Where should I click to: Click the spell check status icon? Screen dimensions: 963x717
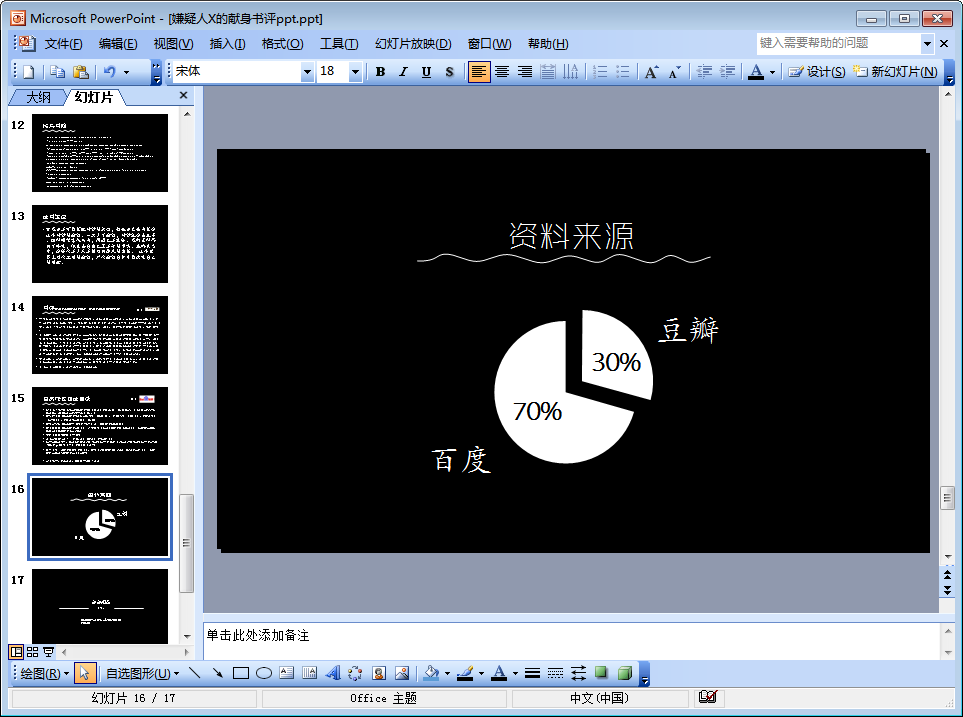(x=708, y=697)
